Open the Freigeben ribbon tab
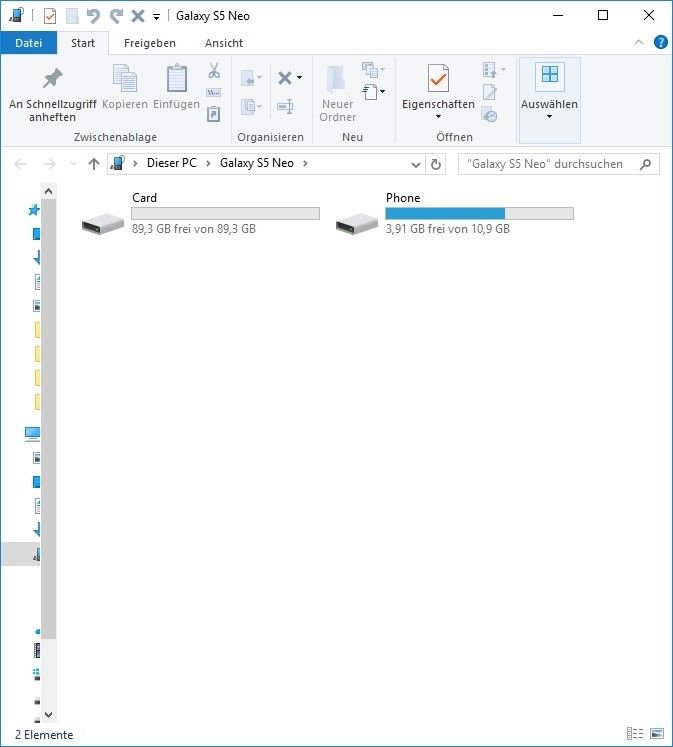This screenshot has height=747, width=673. 150,43
